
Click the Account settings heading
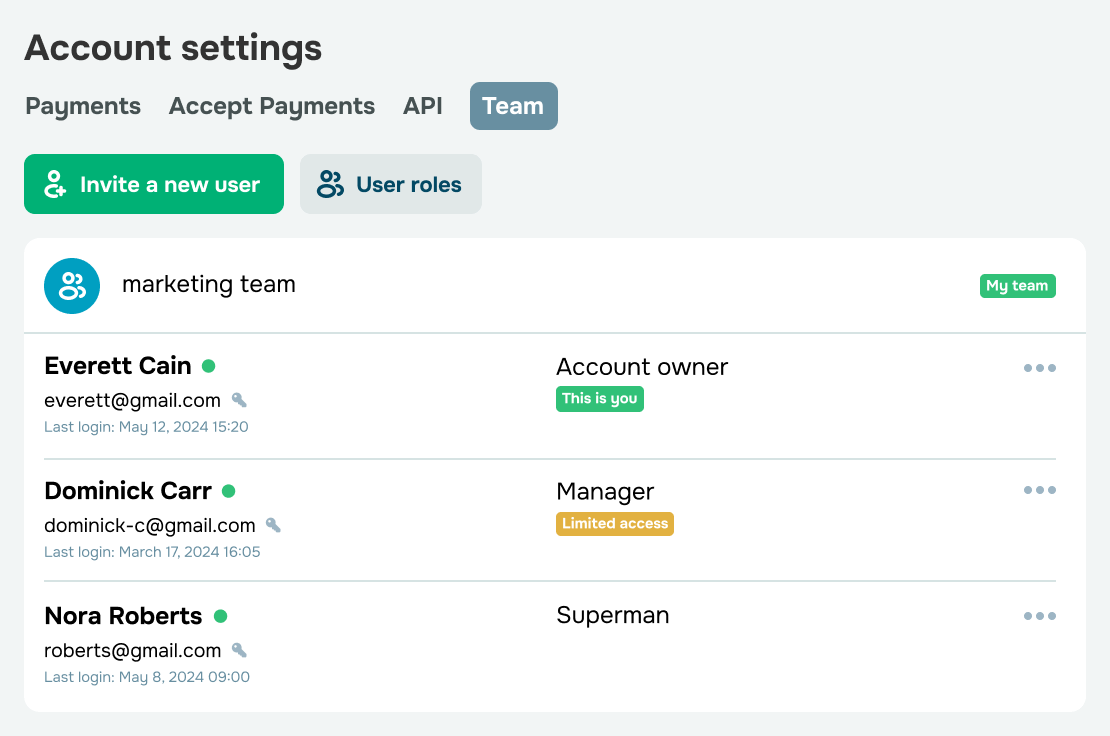click(x=173, y=49)
